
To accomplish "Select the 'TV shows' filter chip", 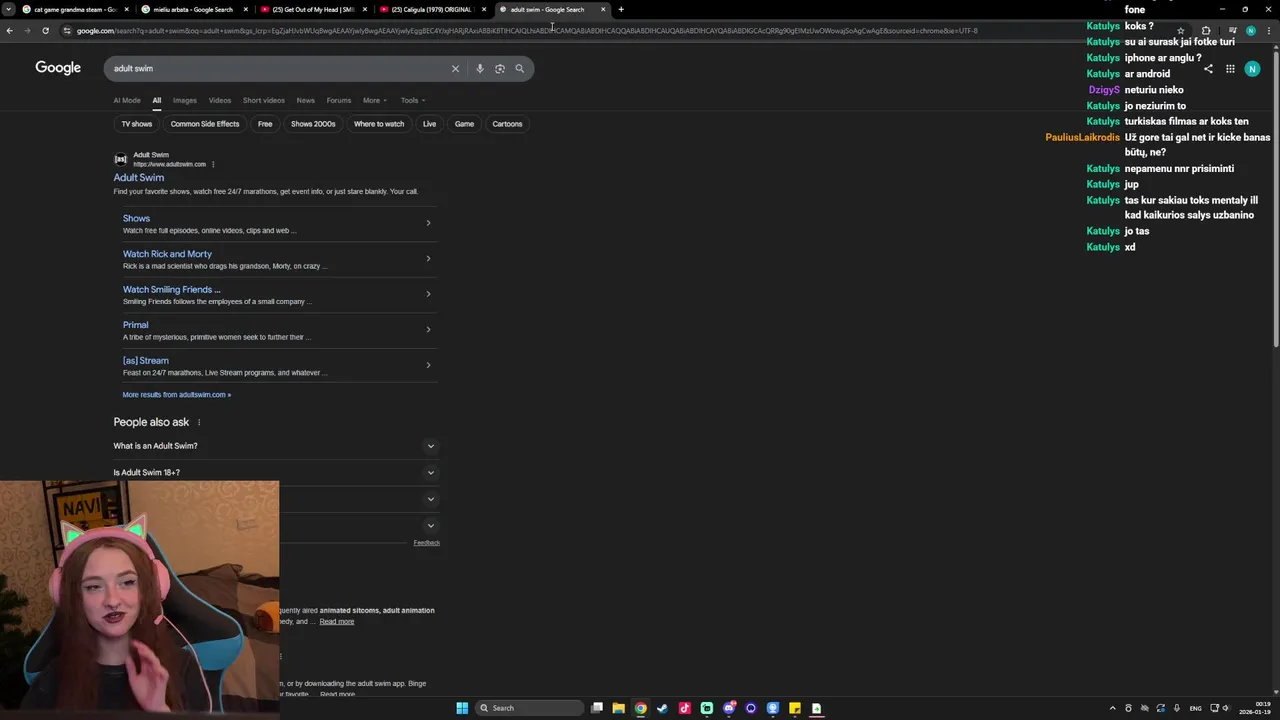I will [x=137, y=124].
